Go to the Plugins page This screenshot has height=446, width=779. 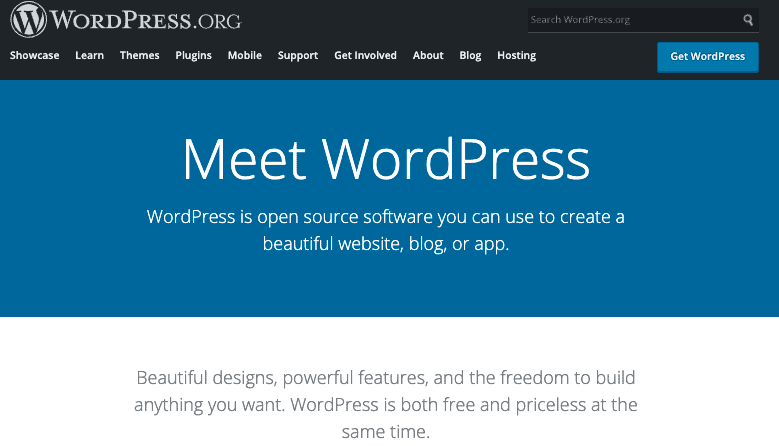pos(193,56)
